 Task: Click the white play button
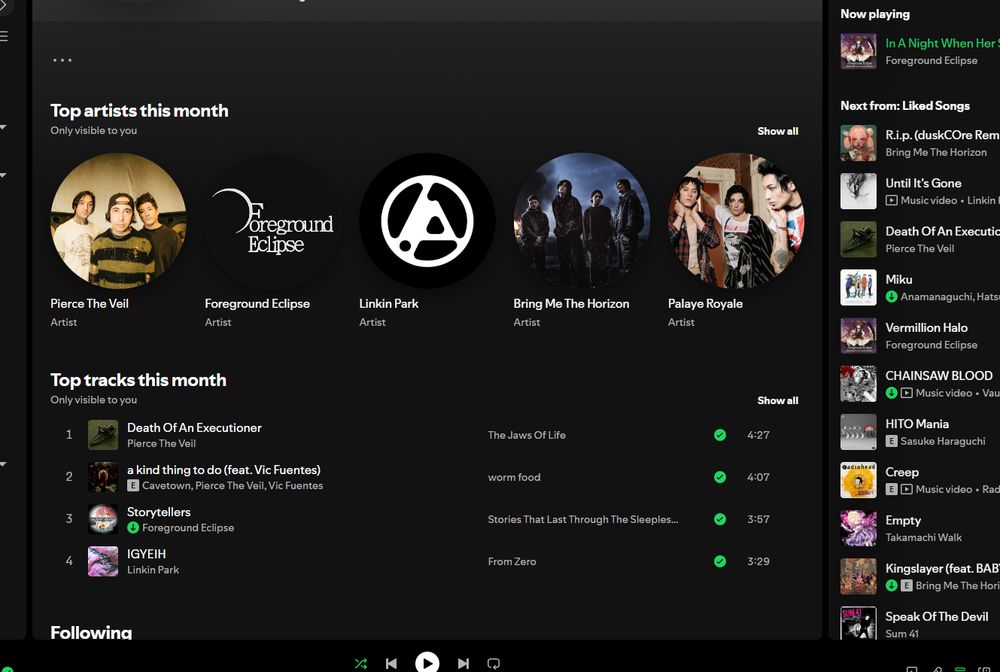click(x=427, y=663)
